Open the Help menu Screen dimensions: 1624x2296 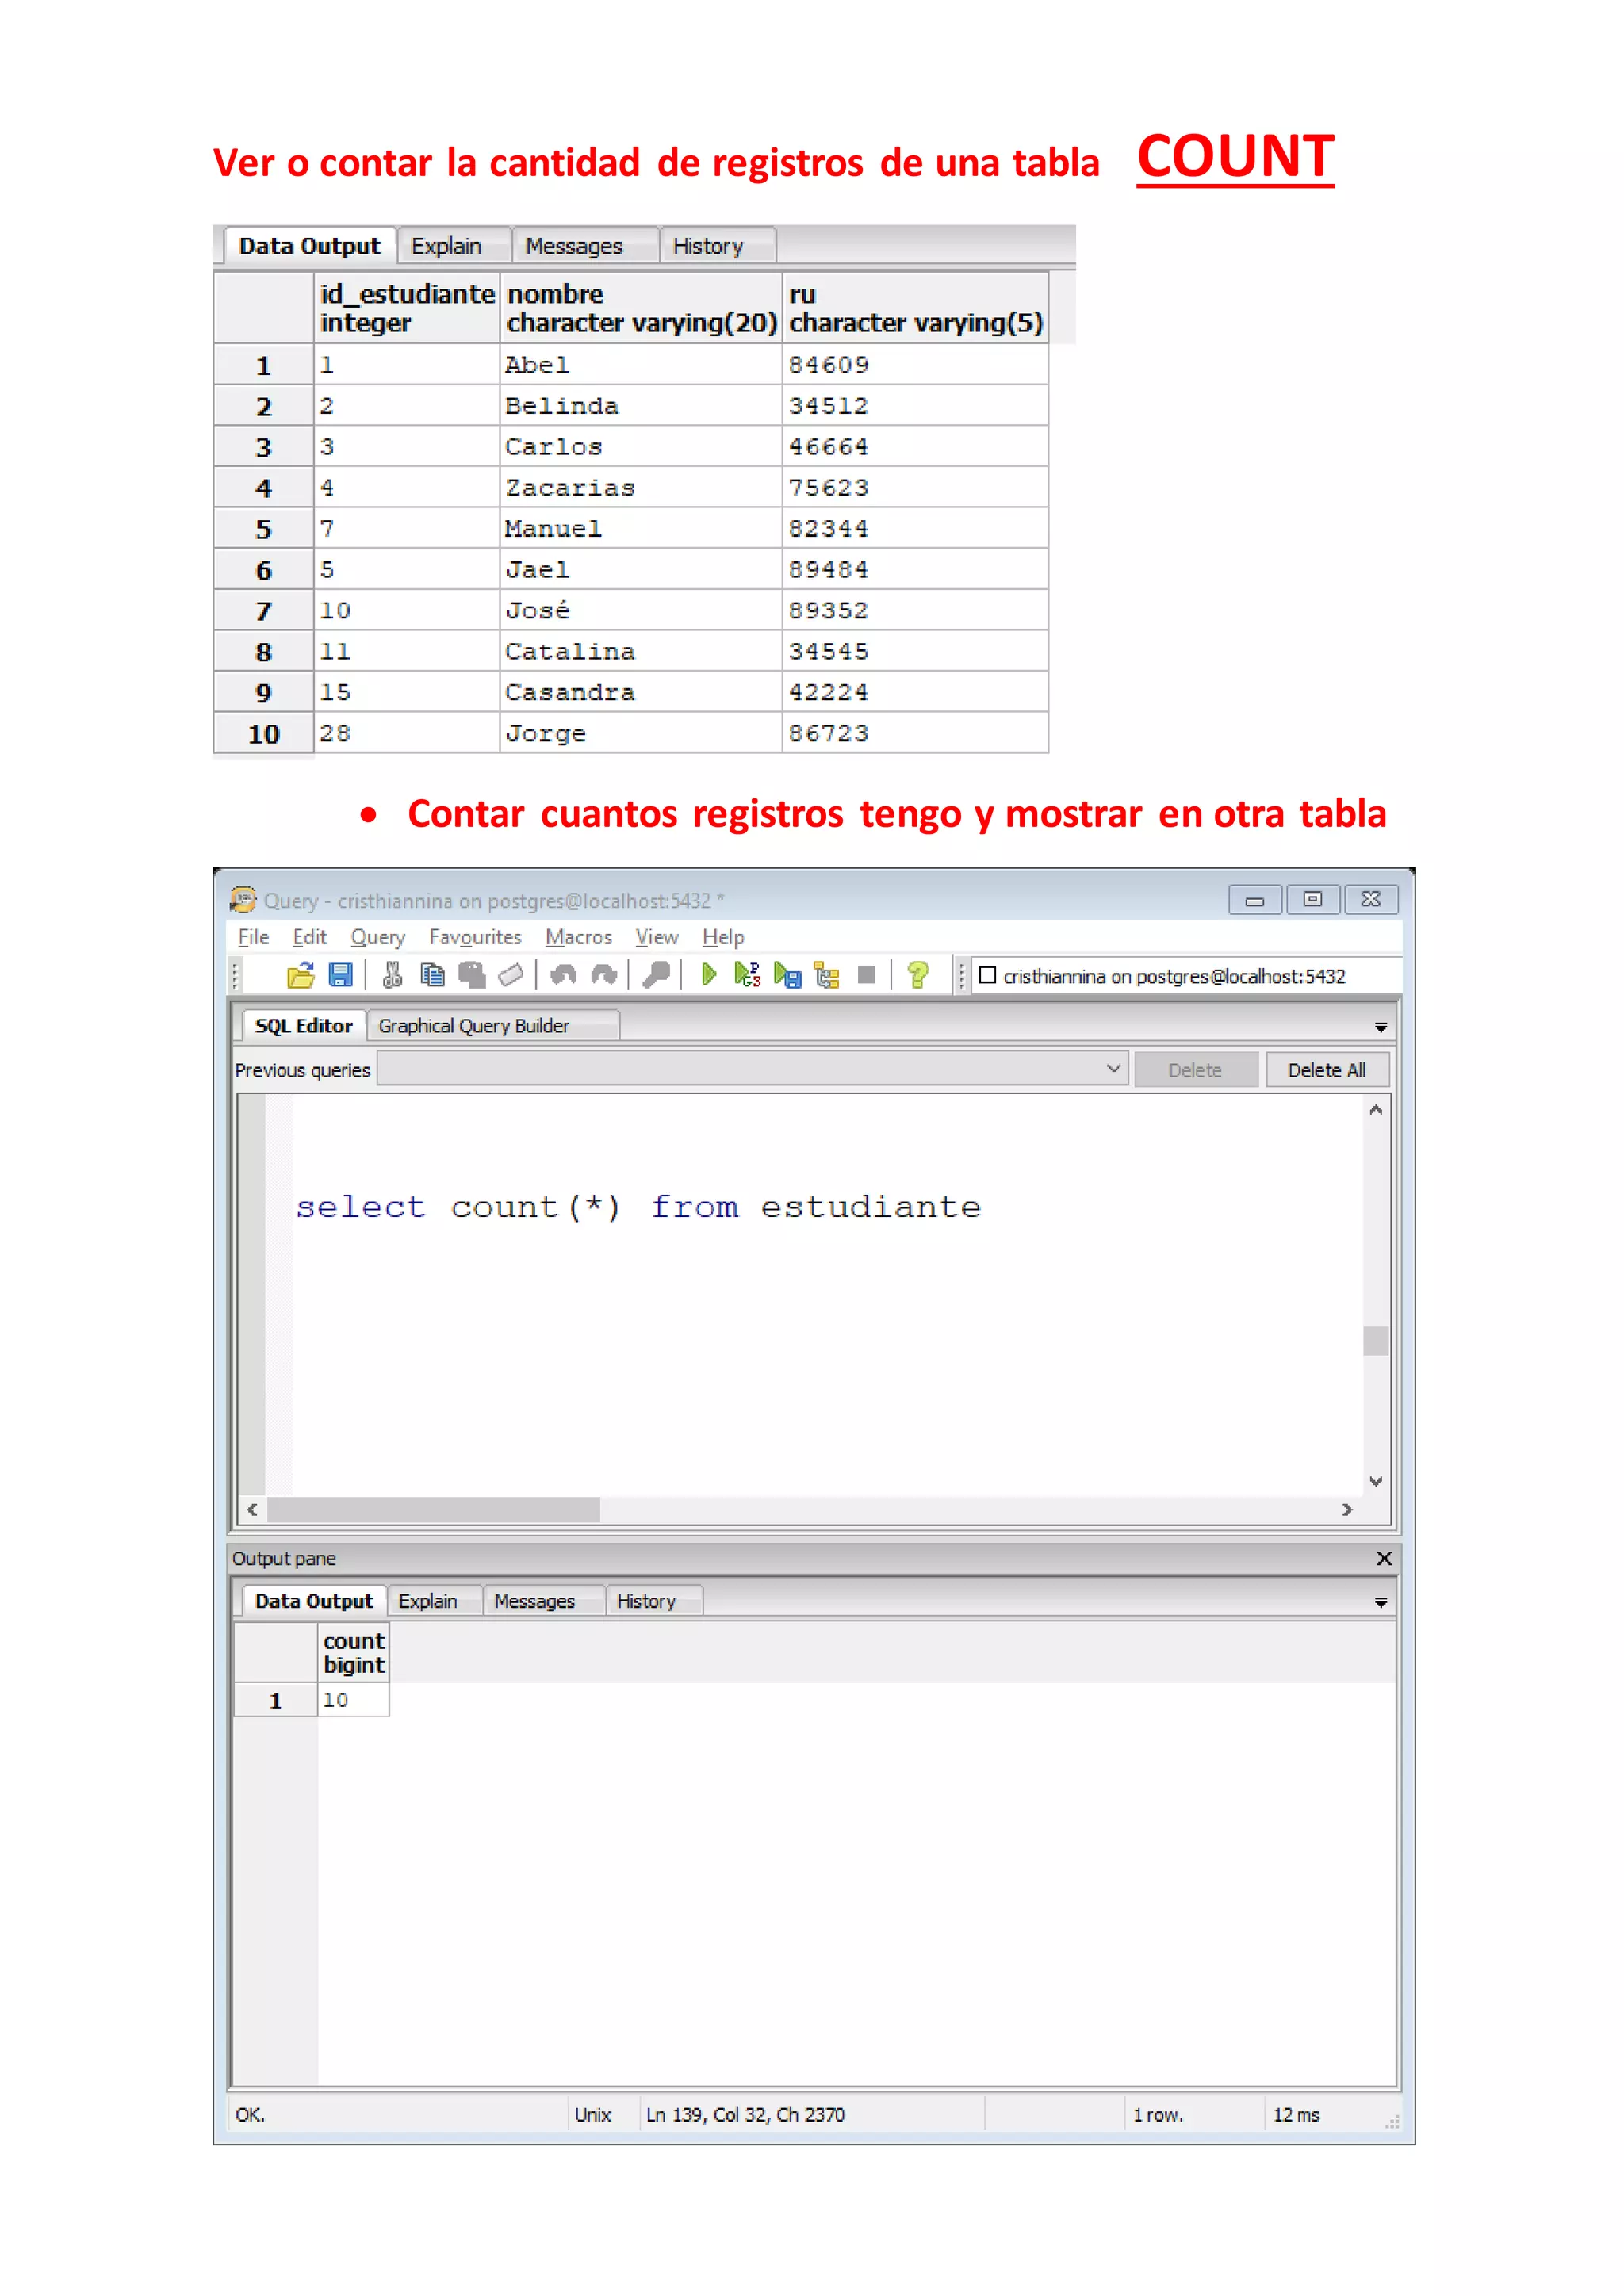coord(723,937)
